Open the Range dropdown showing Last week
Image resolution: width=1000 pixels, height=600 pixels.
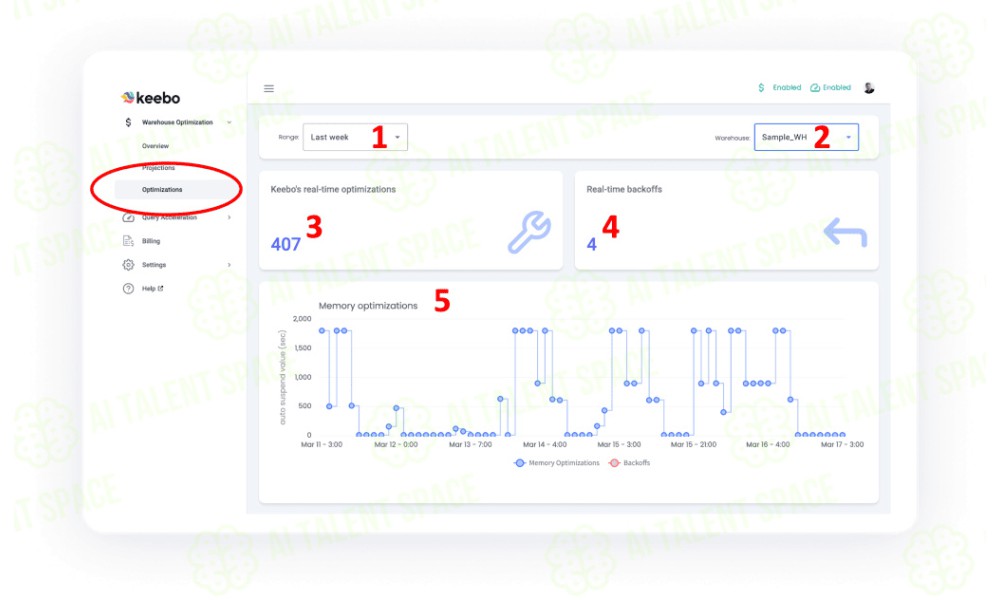click(355, 137)
